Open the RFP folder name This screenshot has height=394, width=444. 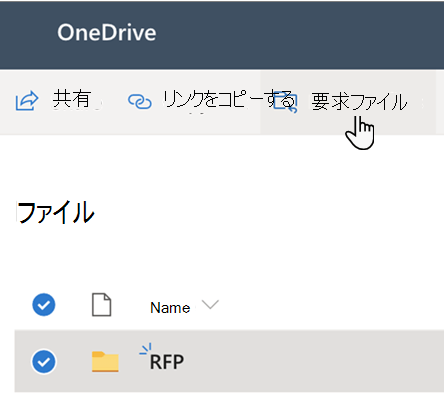tap(167, 362)
